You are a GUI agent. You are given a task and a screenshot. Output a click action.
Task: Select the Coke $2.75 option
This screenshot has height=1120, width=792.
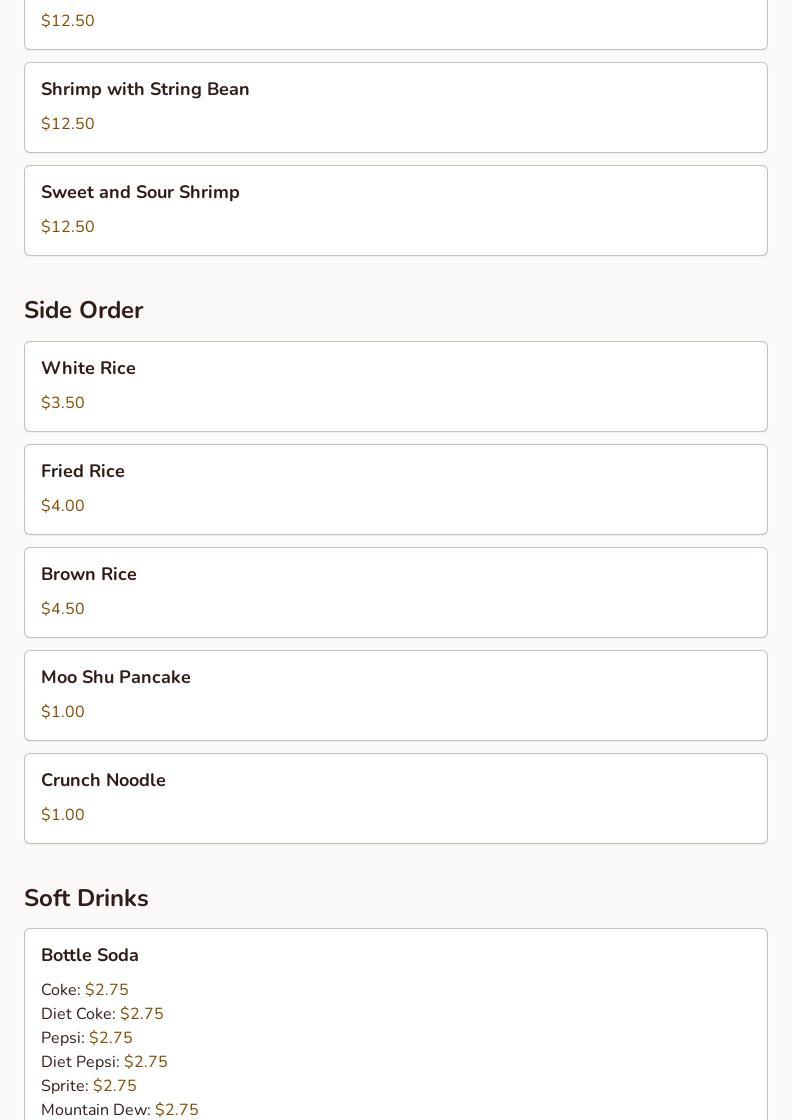coord(85,989)
